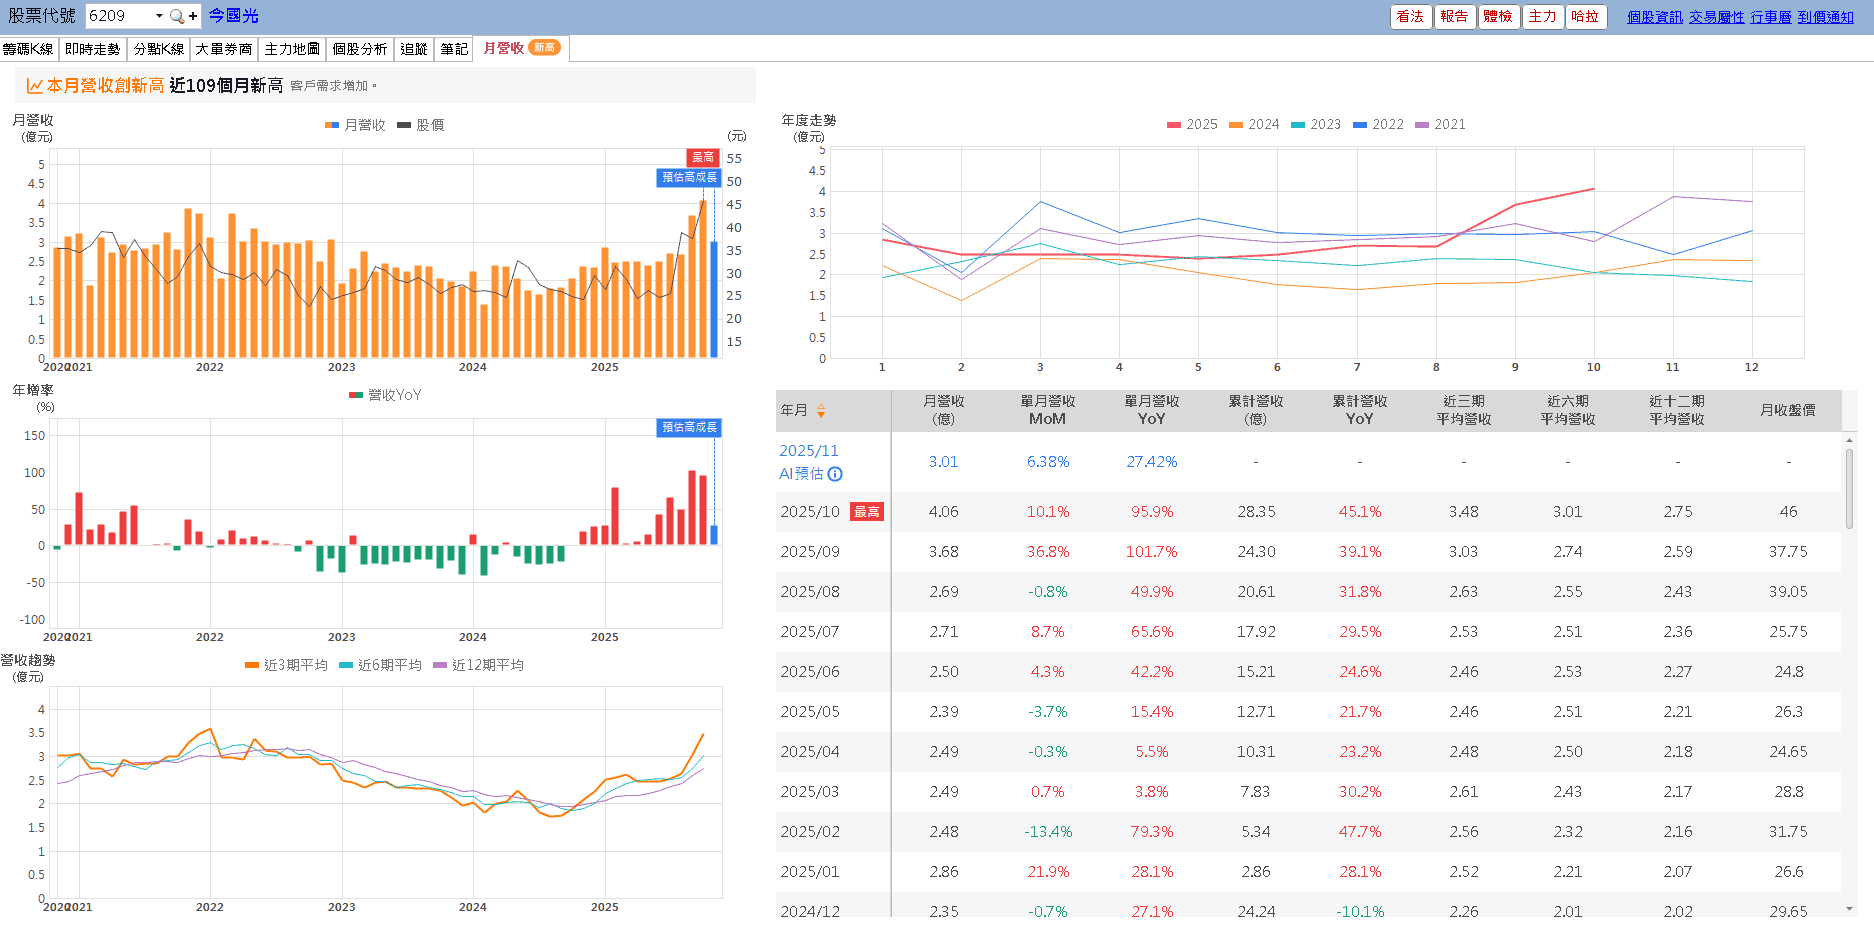Click the orange 新高 badge on 月營收 tab

(x=546, y=47)
